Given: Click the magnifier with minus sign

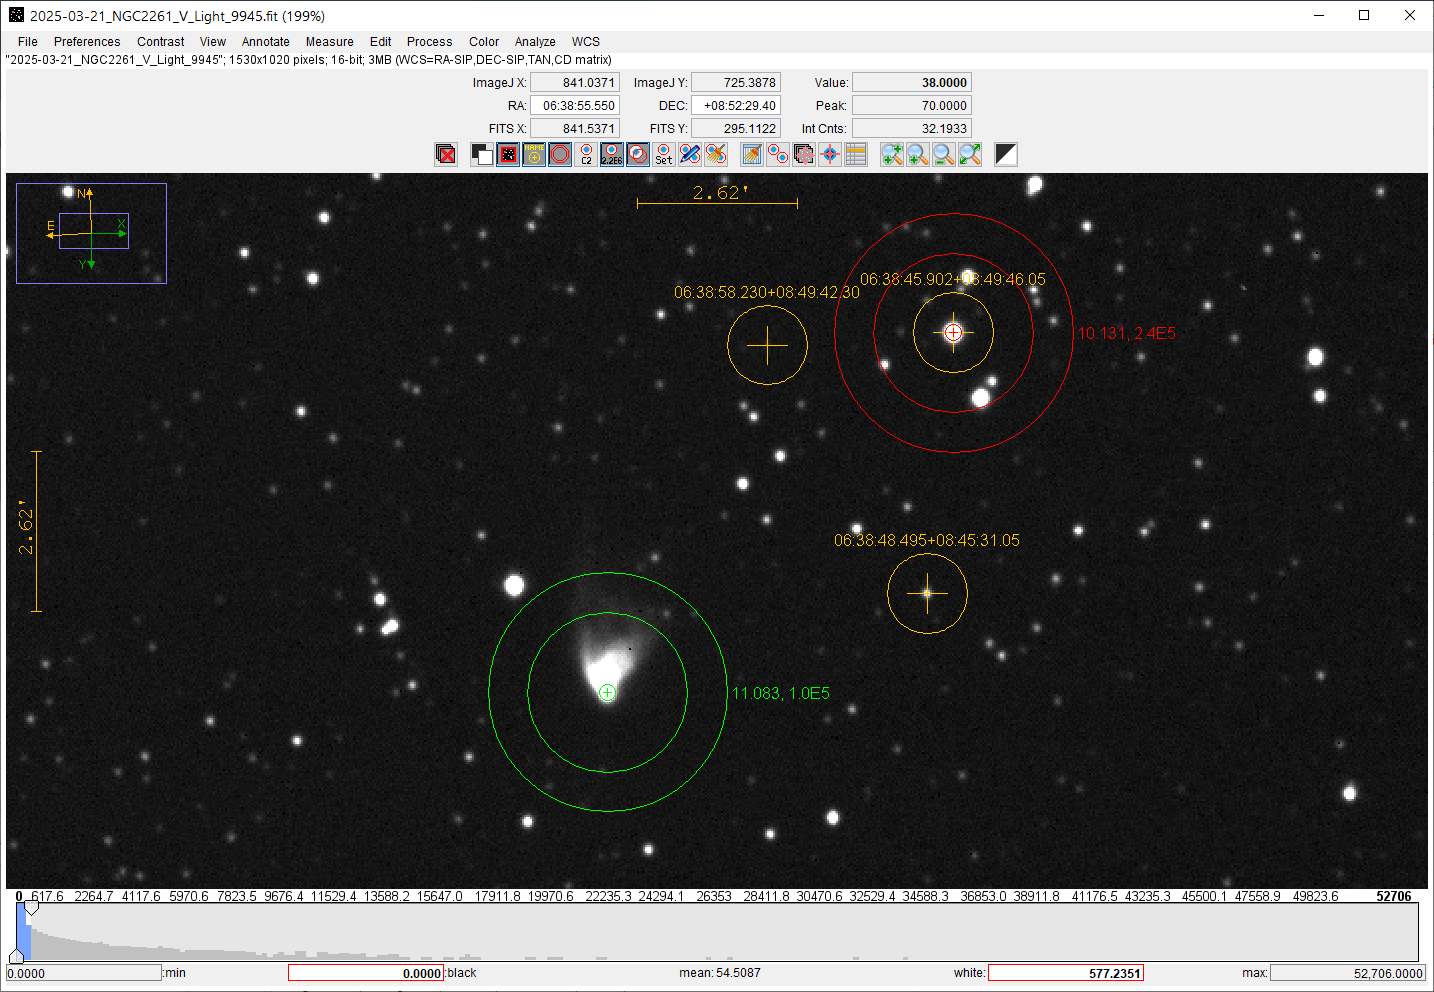Looking at the screenshot, I should coord(944,154).
